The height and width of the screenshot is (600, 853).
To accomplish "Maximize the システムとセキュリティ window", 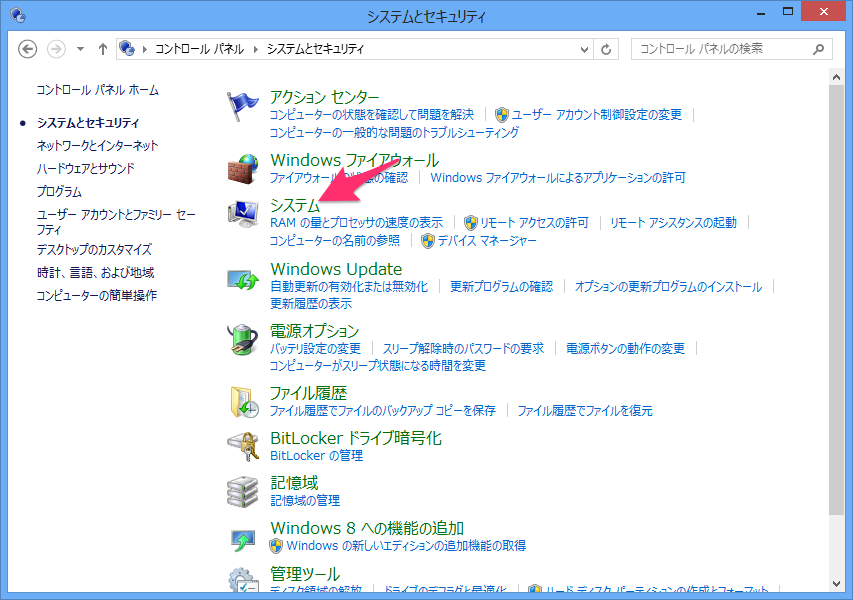I will [788, 11].
